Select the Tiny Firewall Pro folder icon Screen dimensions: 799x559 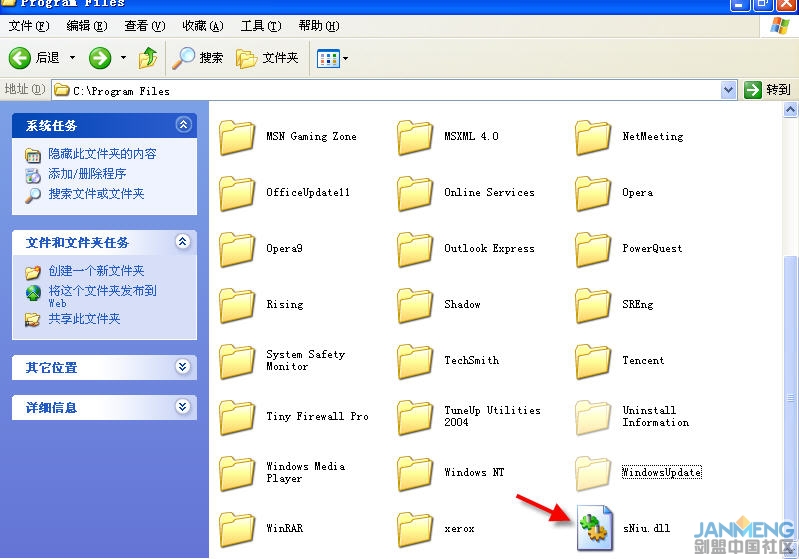pyautogui.click(x=237, y=418)
